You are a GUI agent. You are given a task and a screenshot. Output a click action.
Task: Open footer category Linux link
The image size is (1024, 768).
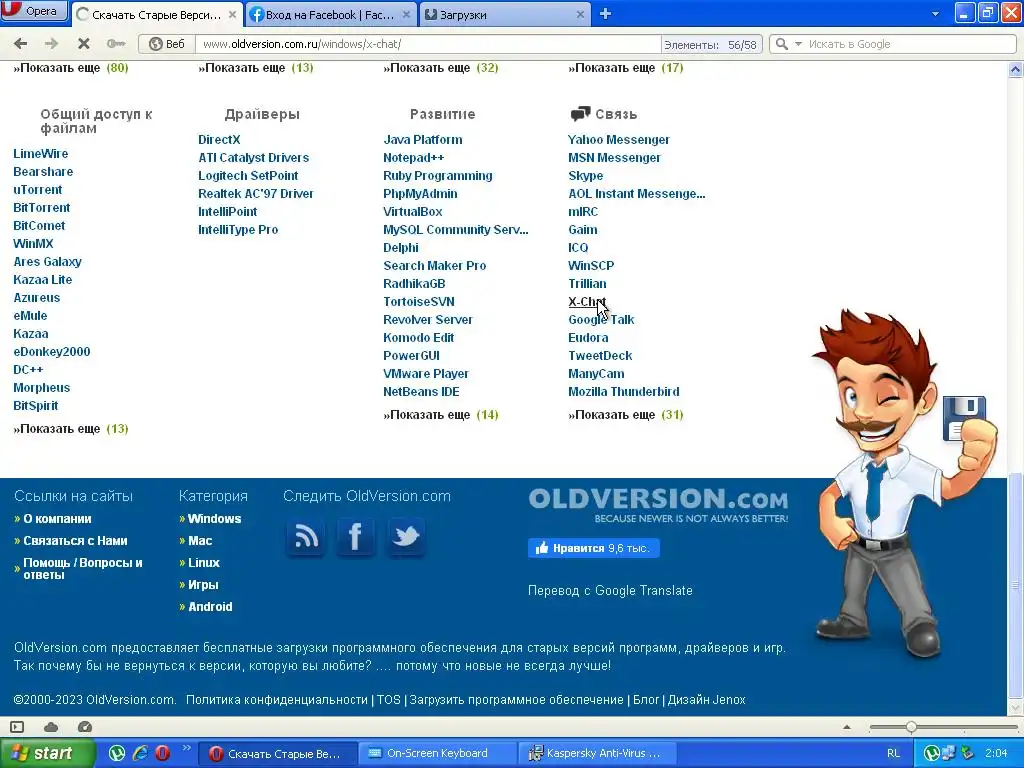(x=204, y=563)
